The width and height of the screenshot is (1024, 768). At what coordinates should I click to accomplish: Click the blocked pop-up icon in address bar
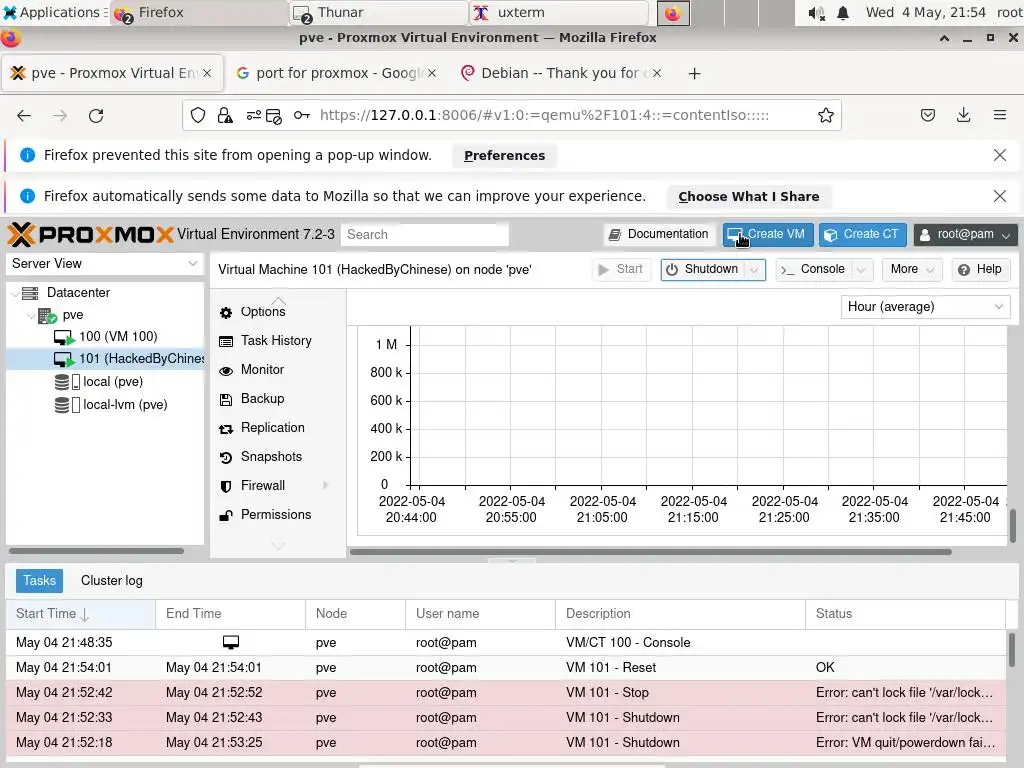pyautogui.click(x=274, y=116)
